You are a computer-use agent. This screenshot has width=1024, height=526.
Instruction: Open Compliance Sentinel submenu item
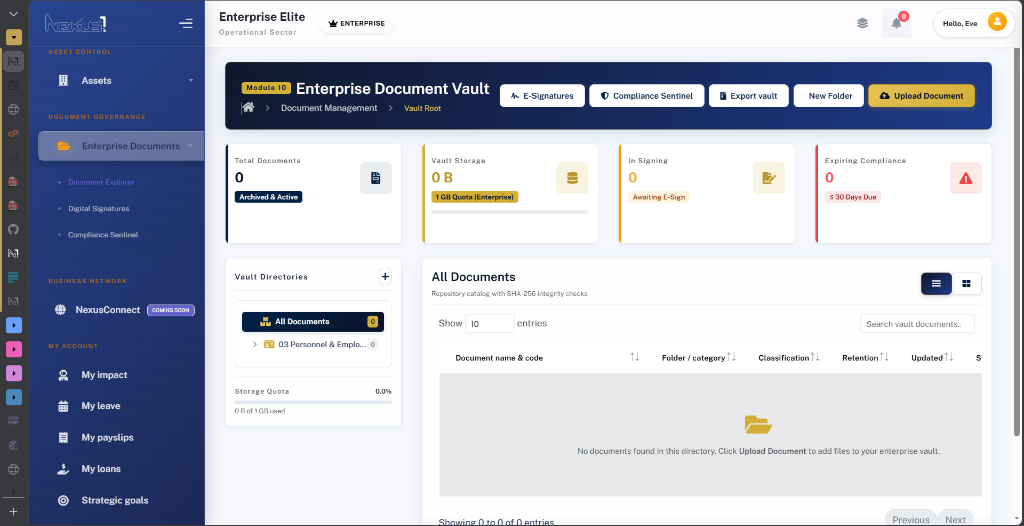(103, 235)
